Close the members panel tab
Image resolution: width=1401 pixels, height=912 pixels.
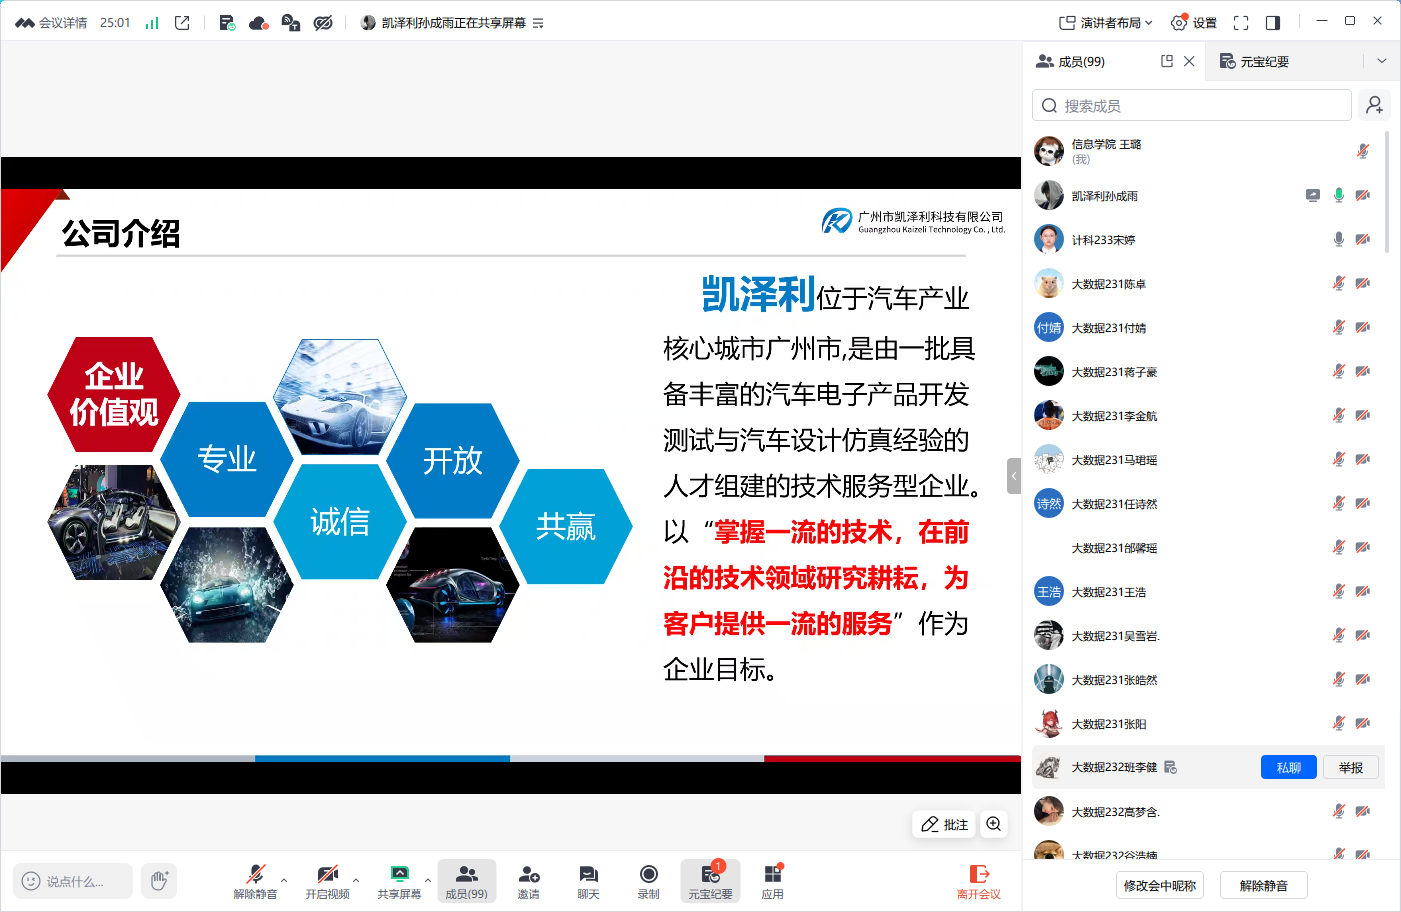click(x=1189, y=61)
